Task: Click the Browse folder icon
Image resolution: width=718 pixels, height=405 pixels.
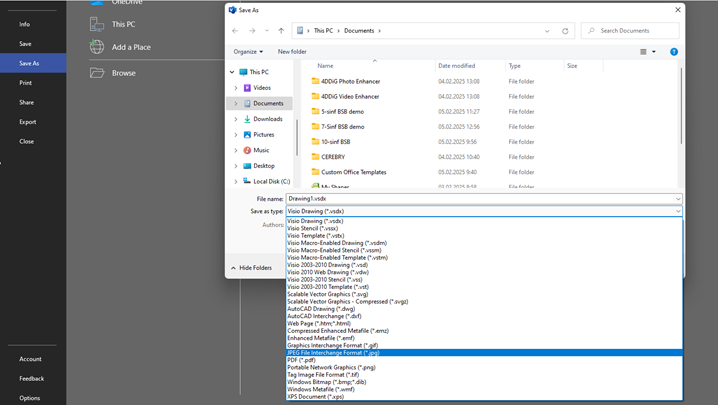Action: tap(97, 73)
